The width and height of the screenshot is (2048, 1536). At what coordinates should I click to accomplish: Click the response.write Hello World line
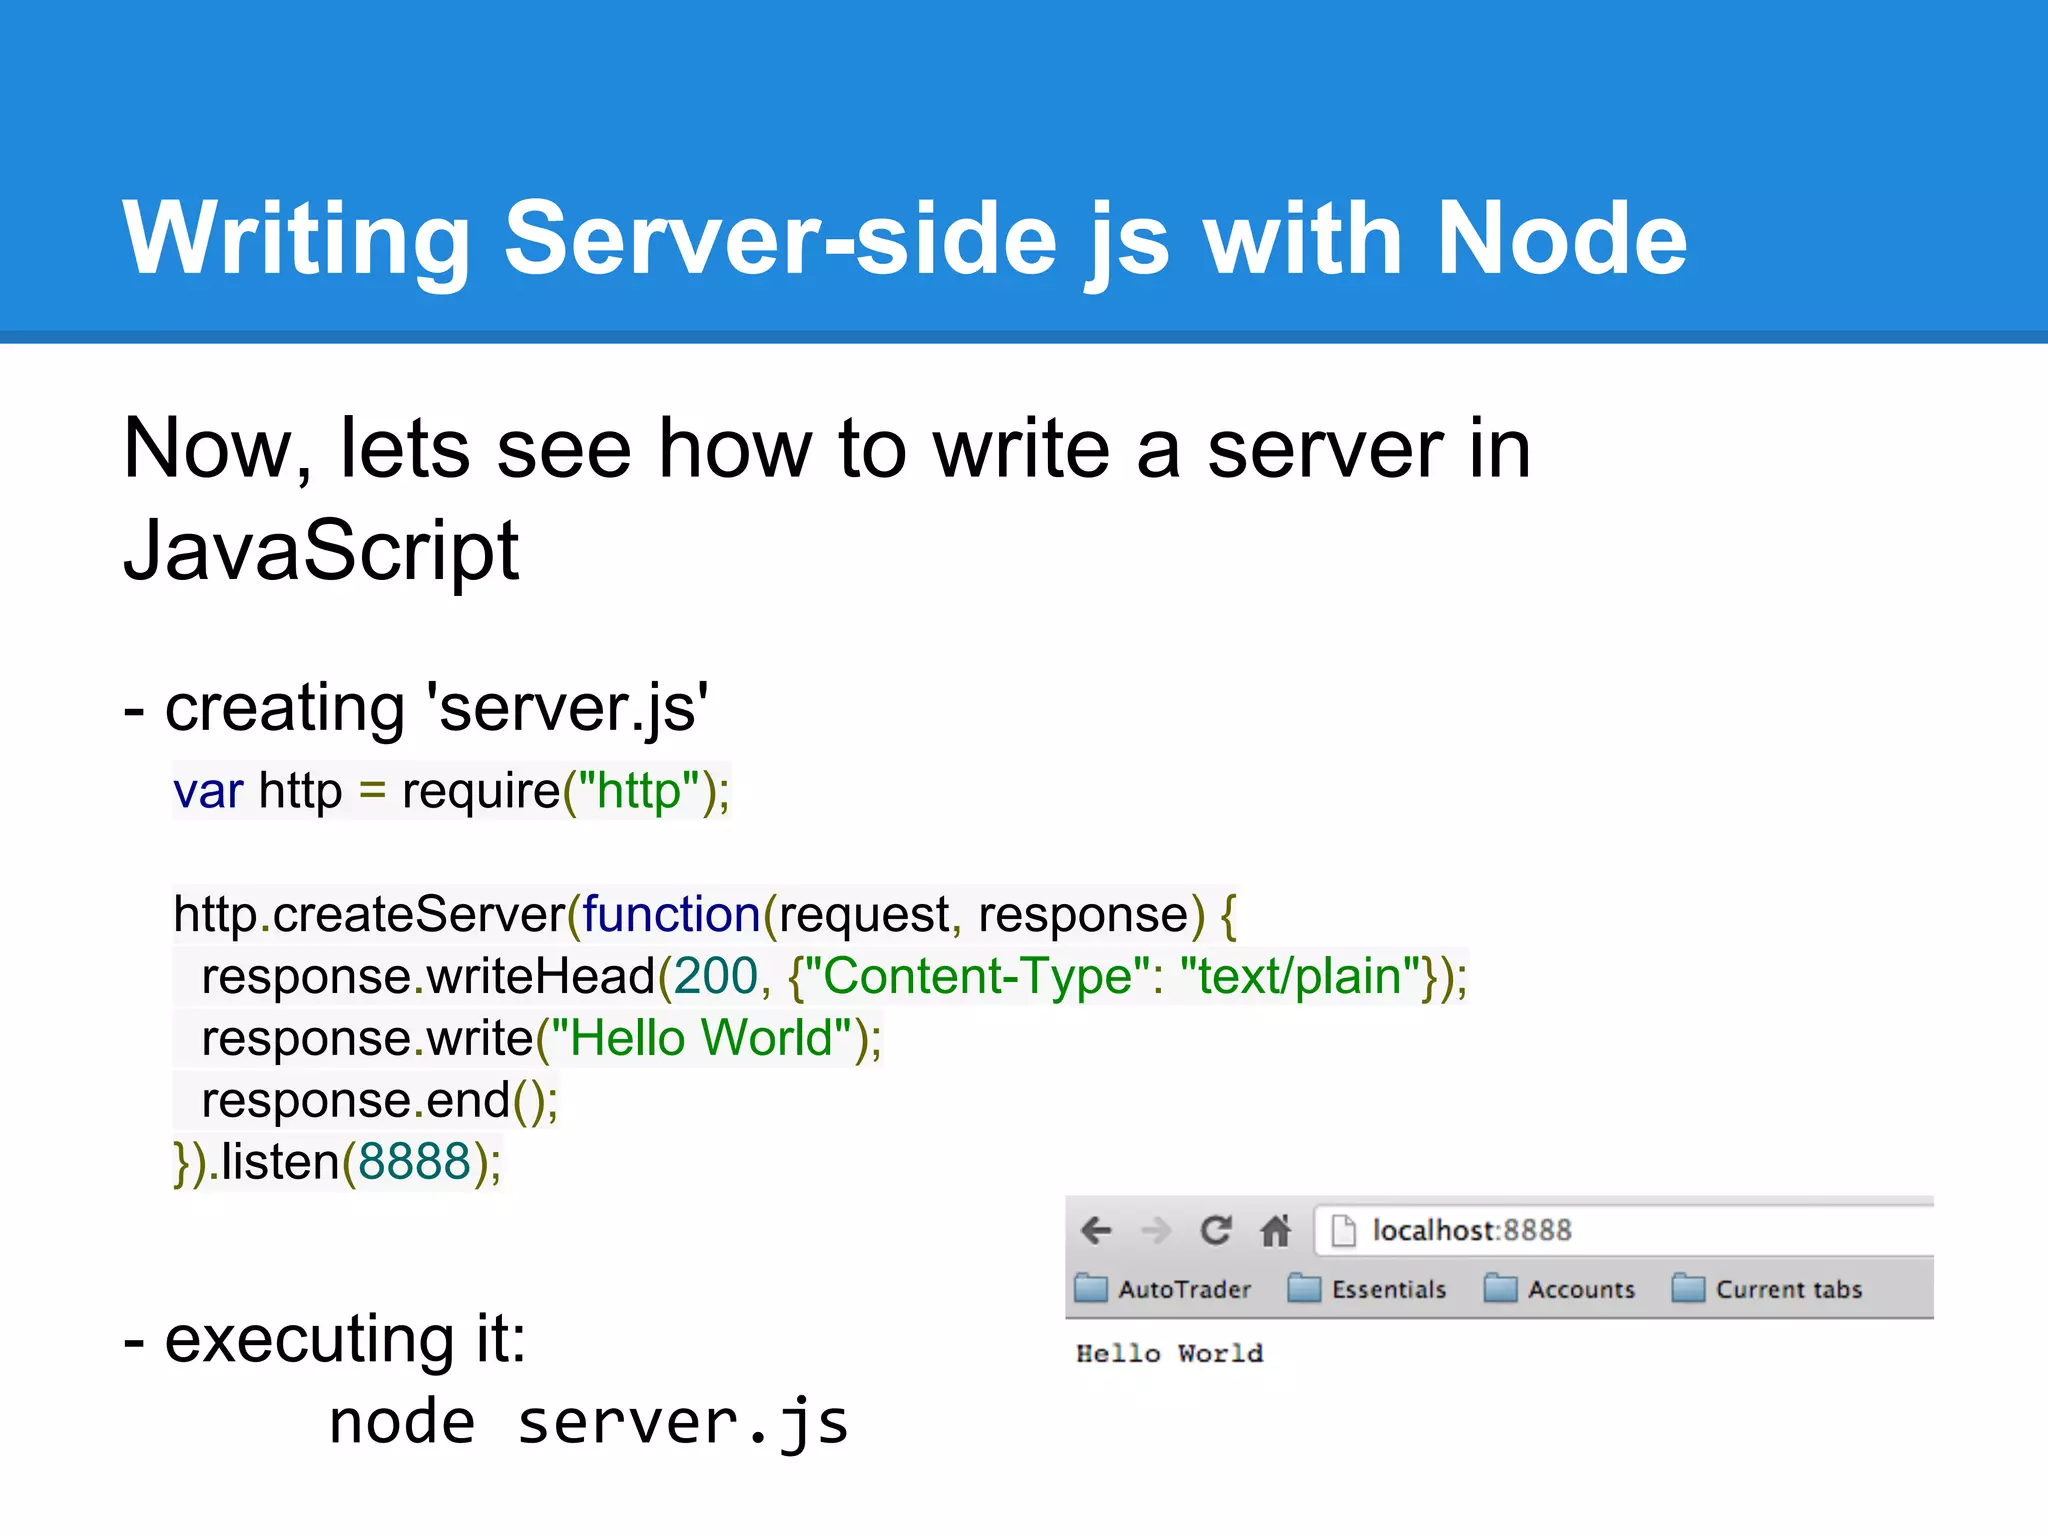[x=541, y=1038]
